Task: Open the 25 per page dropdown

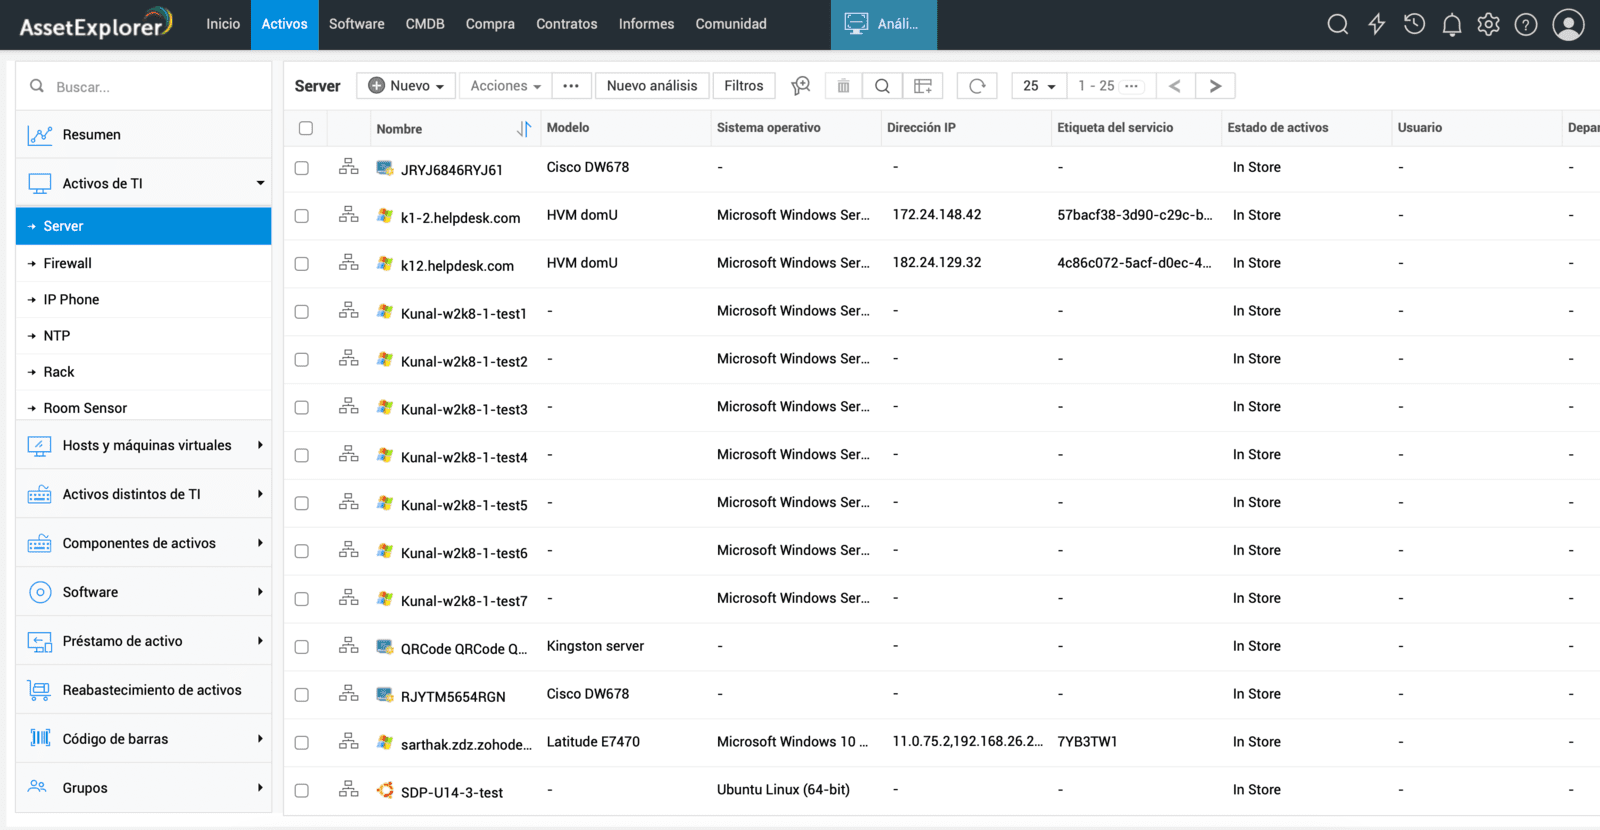Action: pyautogui.click(x=1039, y=86)
